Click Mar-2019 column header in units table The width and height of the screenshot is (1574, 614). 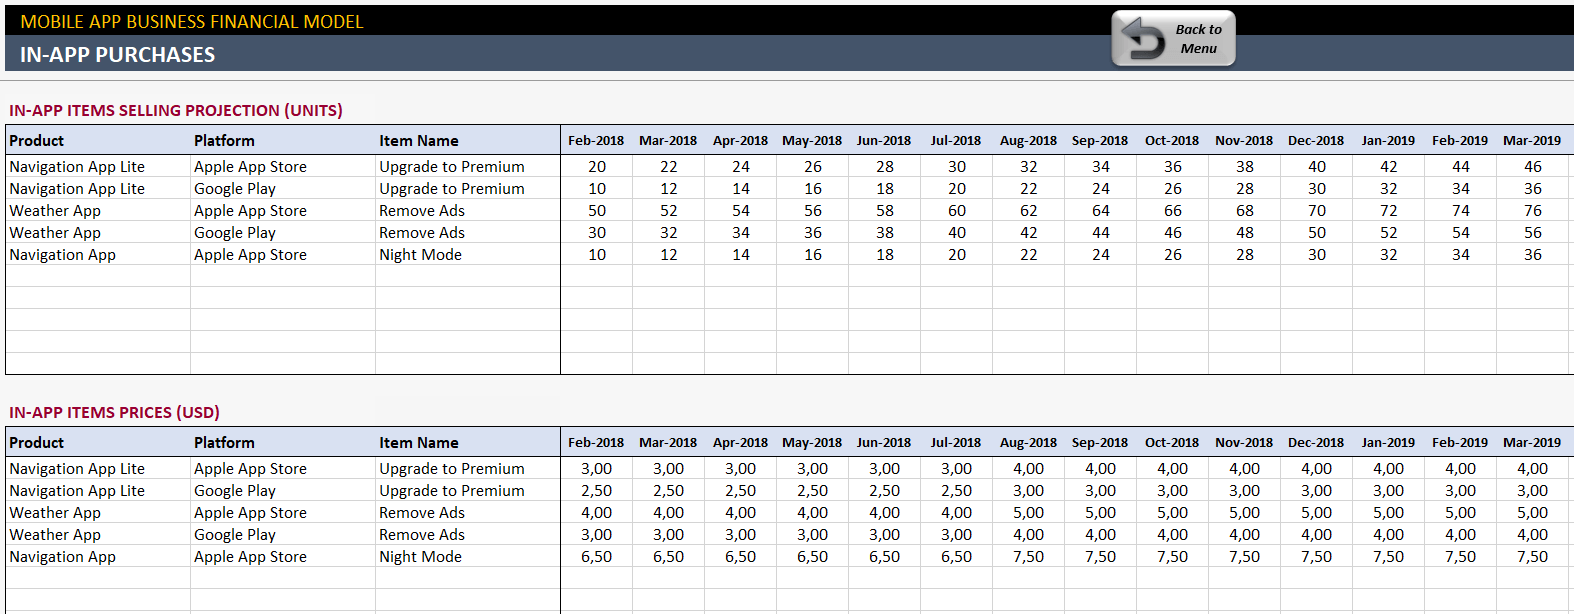click(x=1532, y=141)
